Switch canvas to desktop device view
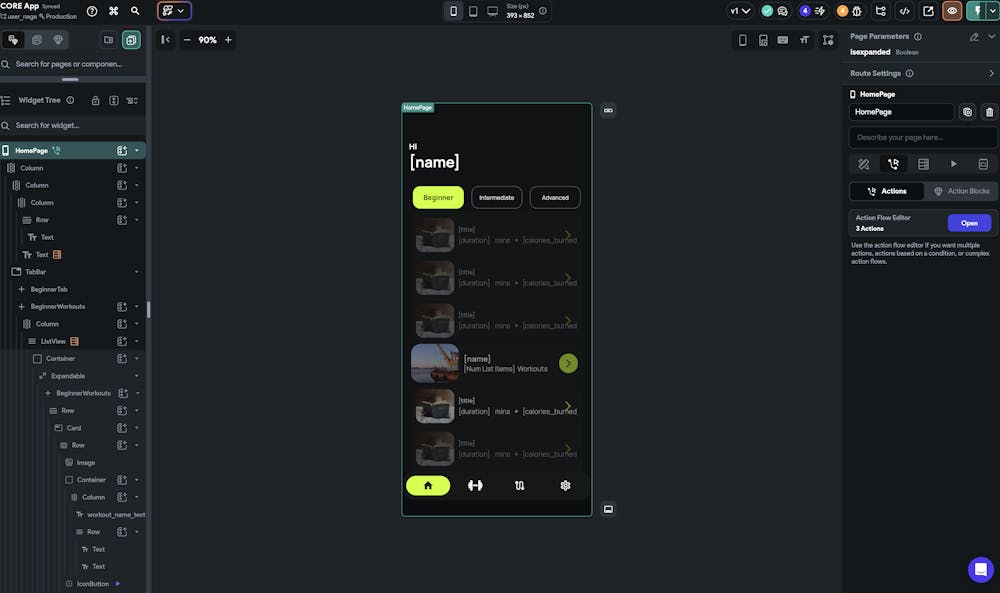1000x593 pixels. coord(492,11)
